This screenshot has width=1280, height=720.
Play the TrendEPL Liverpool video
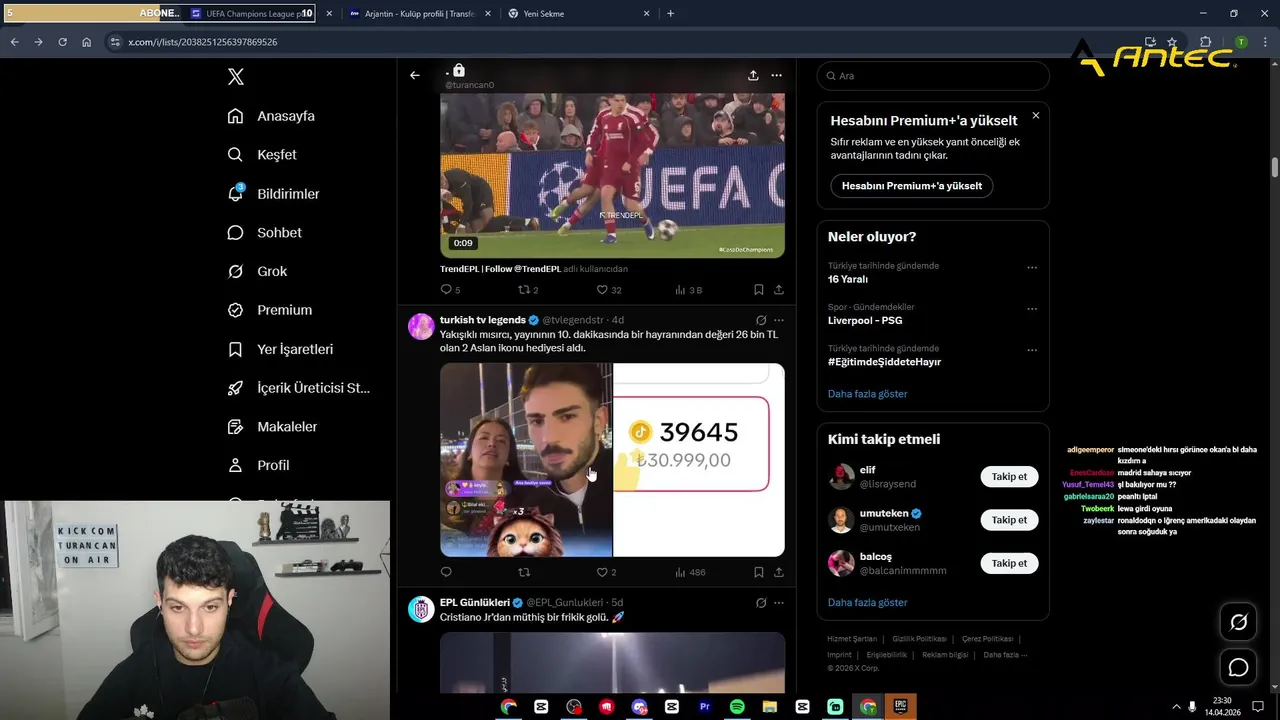pyautogui.click(x=613, y=176)
